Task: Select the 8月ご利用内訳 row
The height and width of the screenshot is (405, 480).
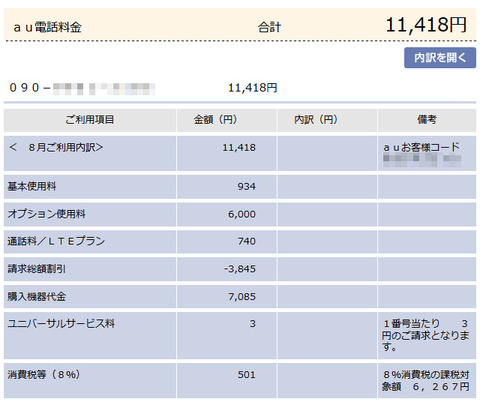Action: click(240, 153)
